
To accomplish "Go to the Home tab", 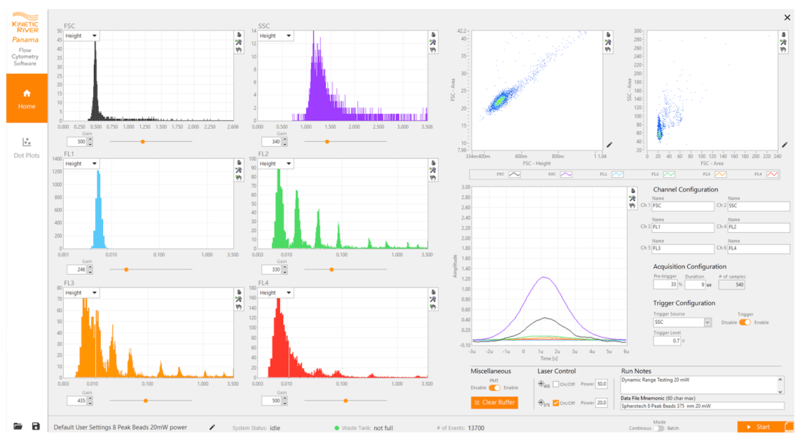I will point(27,98).
